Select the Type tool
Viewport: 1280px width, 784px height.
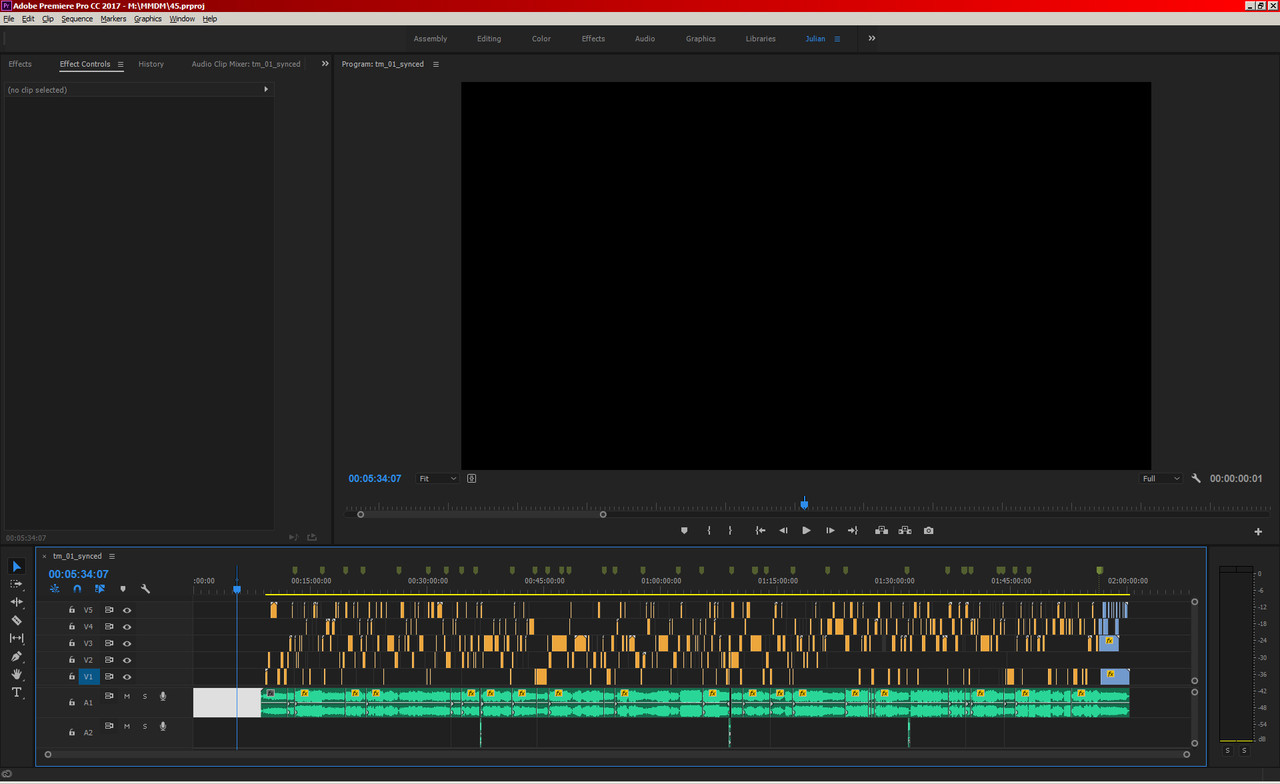point(16,692)
